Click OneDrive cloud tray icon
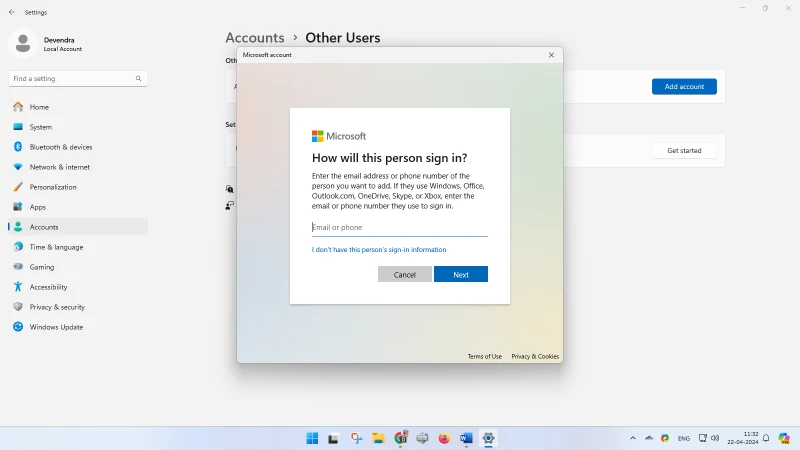 (649, 438)
